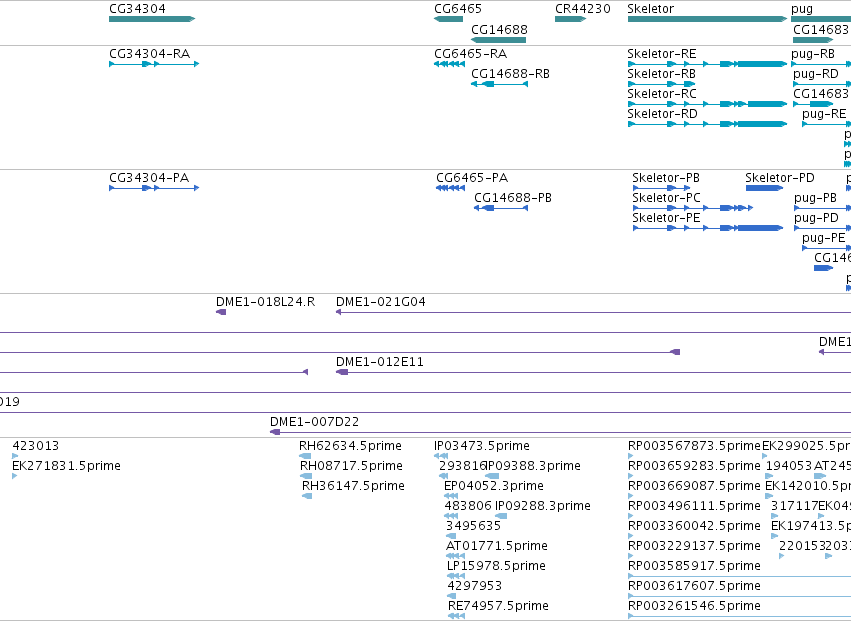This screenshot has height=621, width=851.
Task: Click the RH62634.5prime EST
Action: [305, 457]
